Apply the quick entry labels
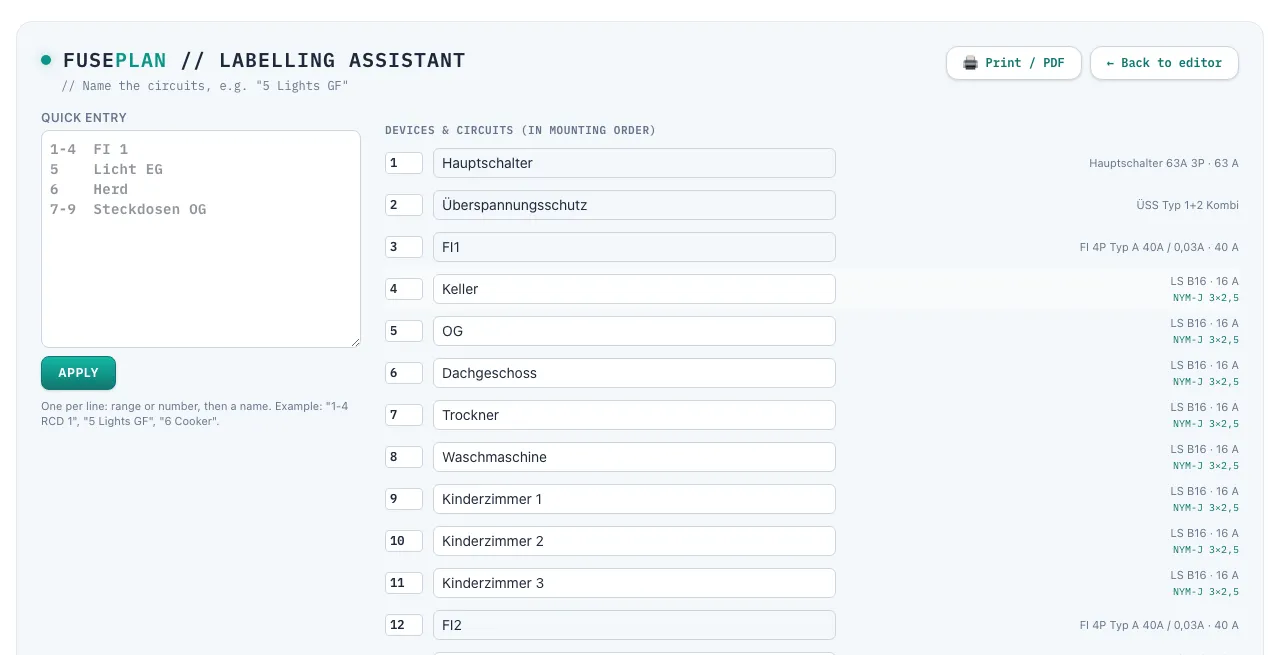The image size is (1280, 655). pos(78,373)
